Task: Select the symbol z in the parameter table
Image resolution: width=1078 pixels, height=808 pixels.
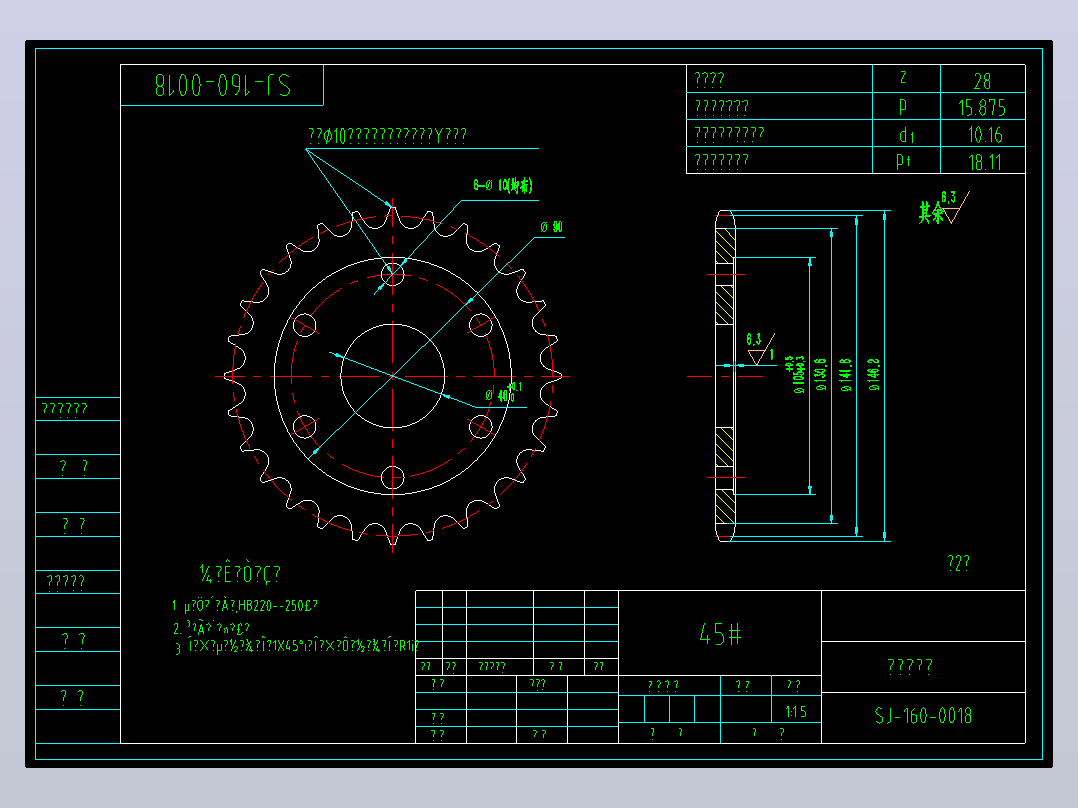Action: 903,78
